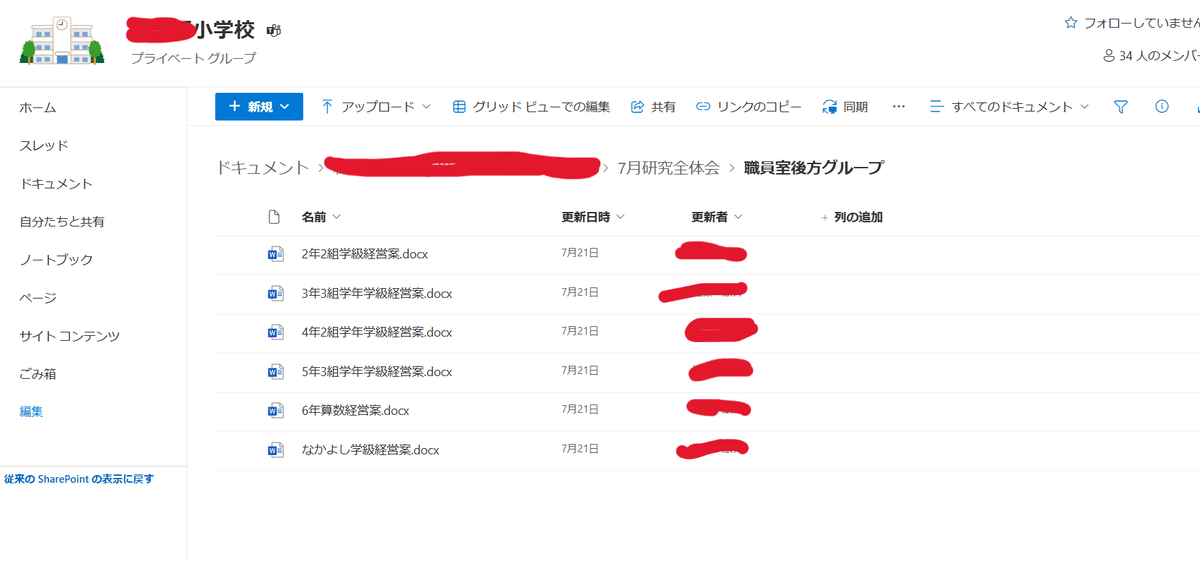Click the 7月研究全体会 breadcrumb
The width and height of the screenshot is (1200, 561).
coord(668,168)
